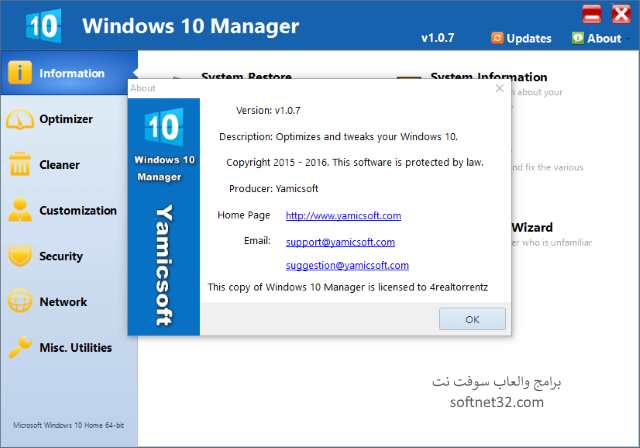Click the Windows 10 logo in About dialog
The width and height of the screenshot is (640, 448).
click(x=164, y=127)
